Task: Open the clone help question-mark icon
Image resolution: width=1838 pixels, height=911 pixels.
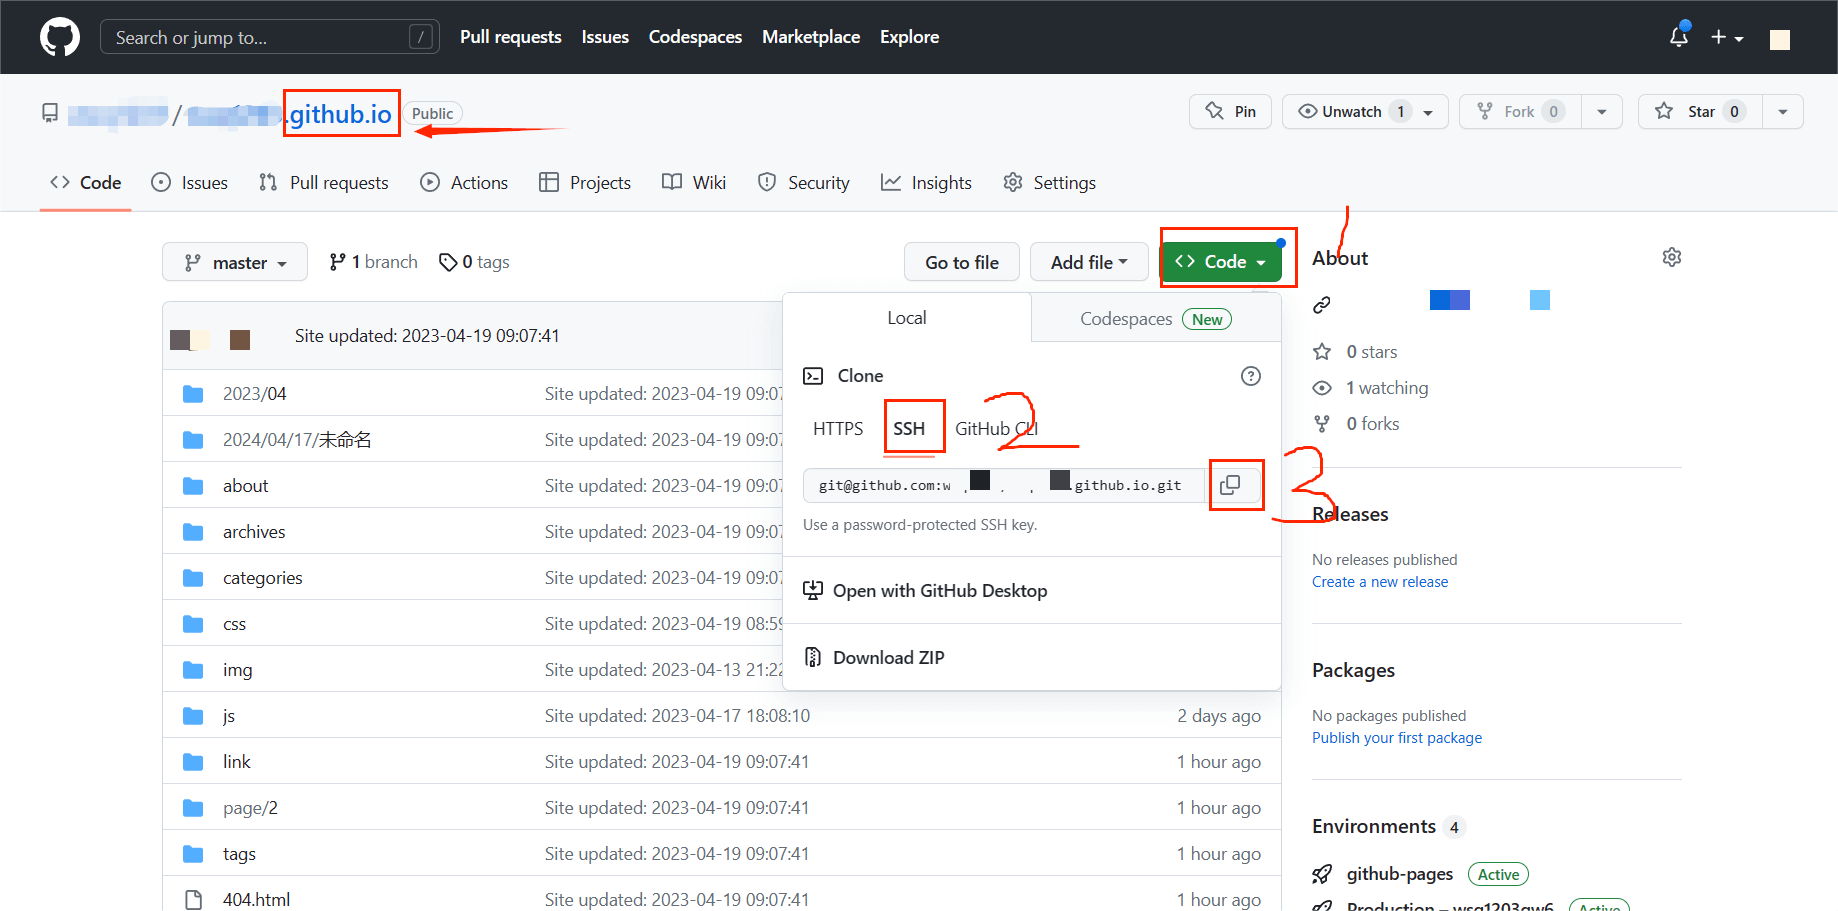Action: point(1251,376)
